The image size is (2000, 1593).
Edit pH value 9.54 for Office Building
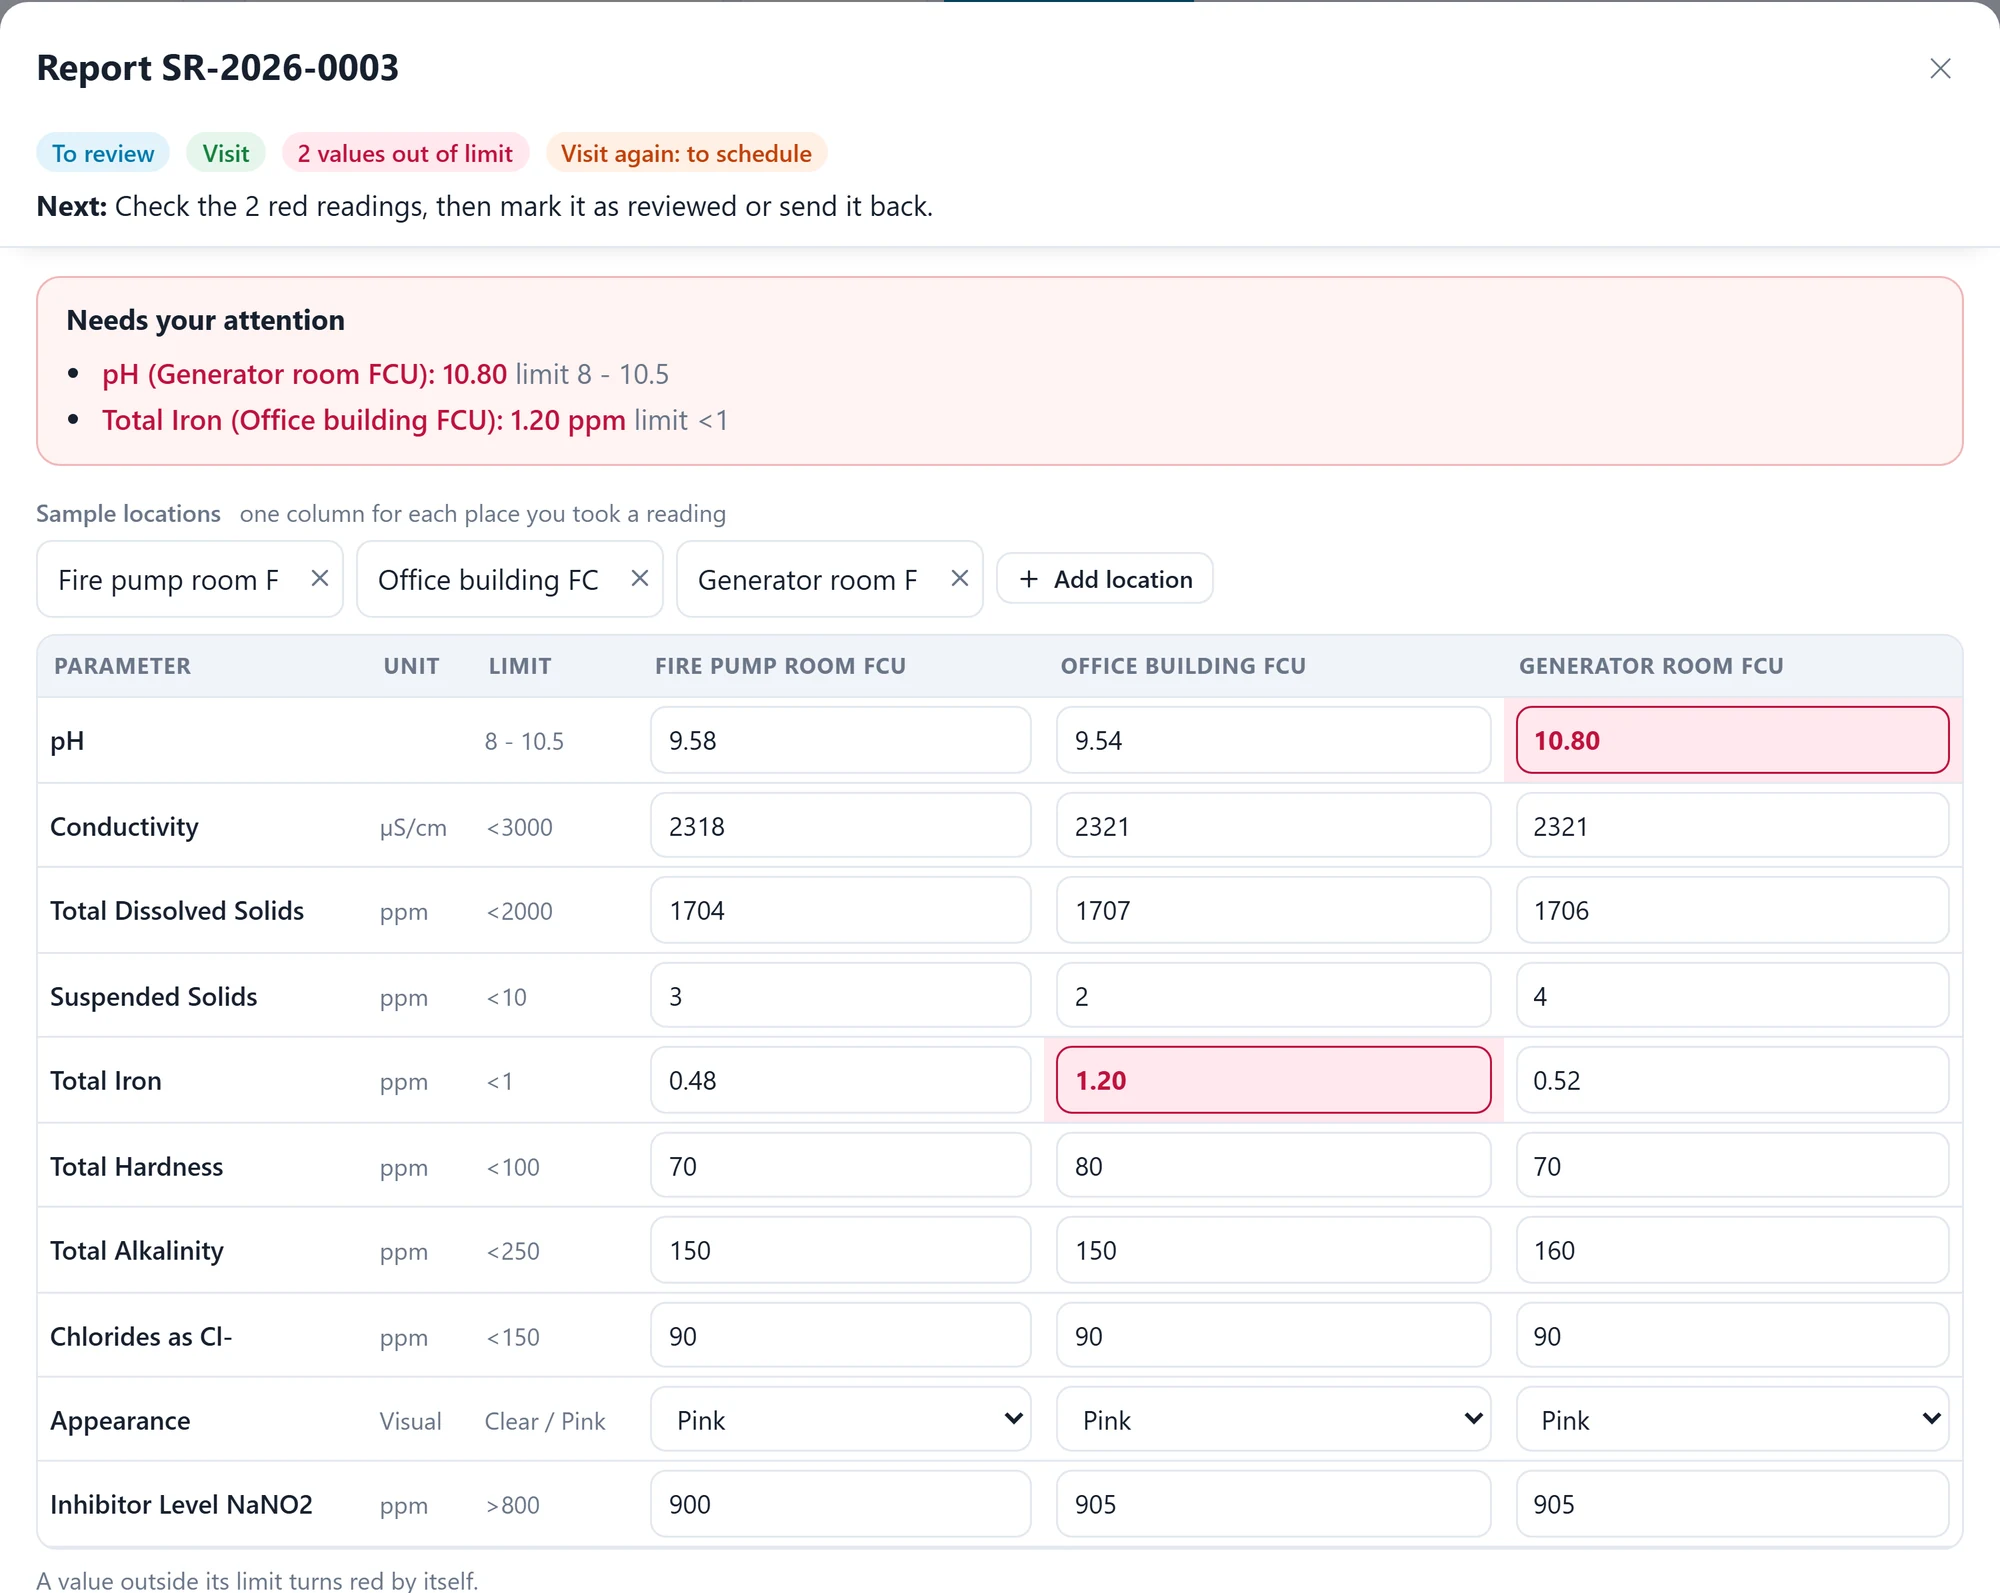(x=1273, y=740)
